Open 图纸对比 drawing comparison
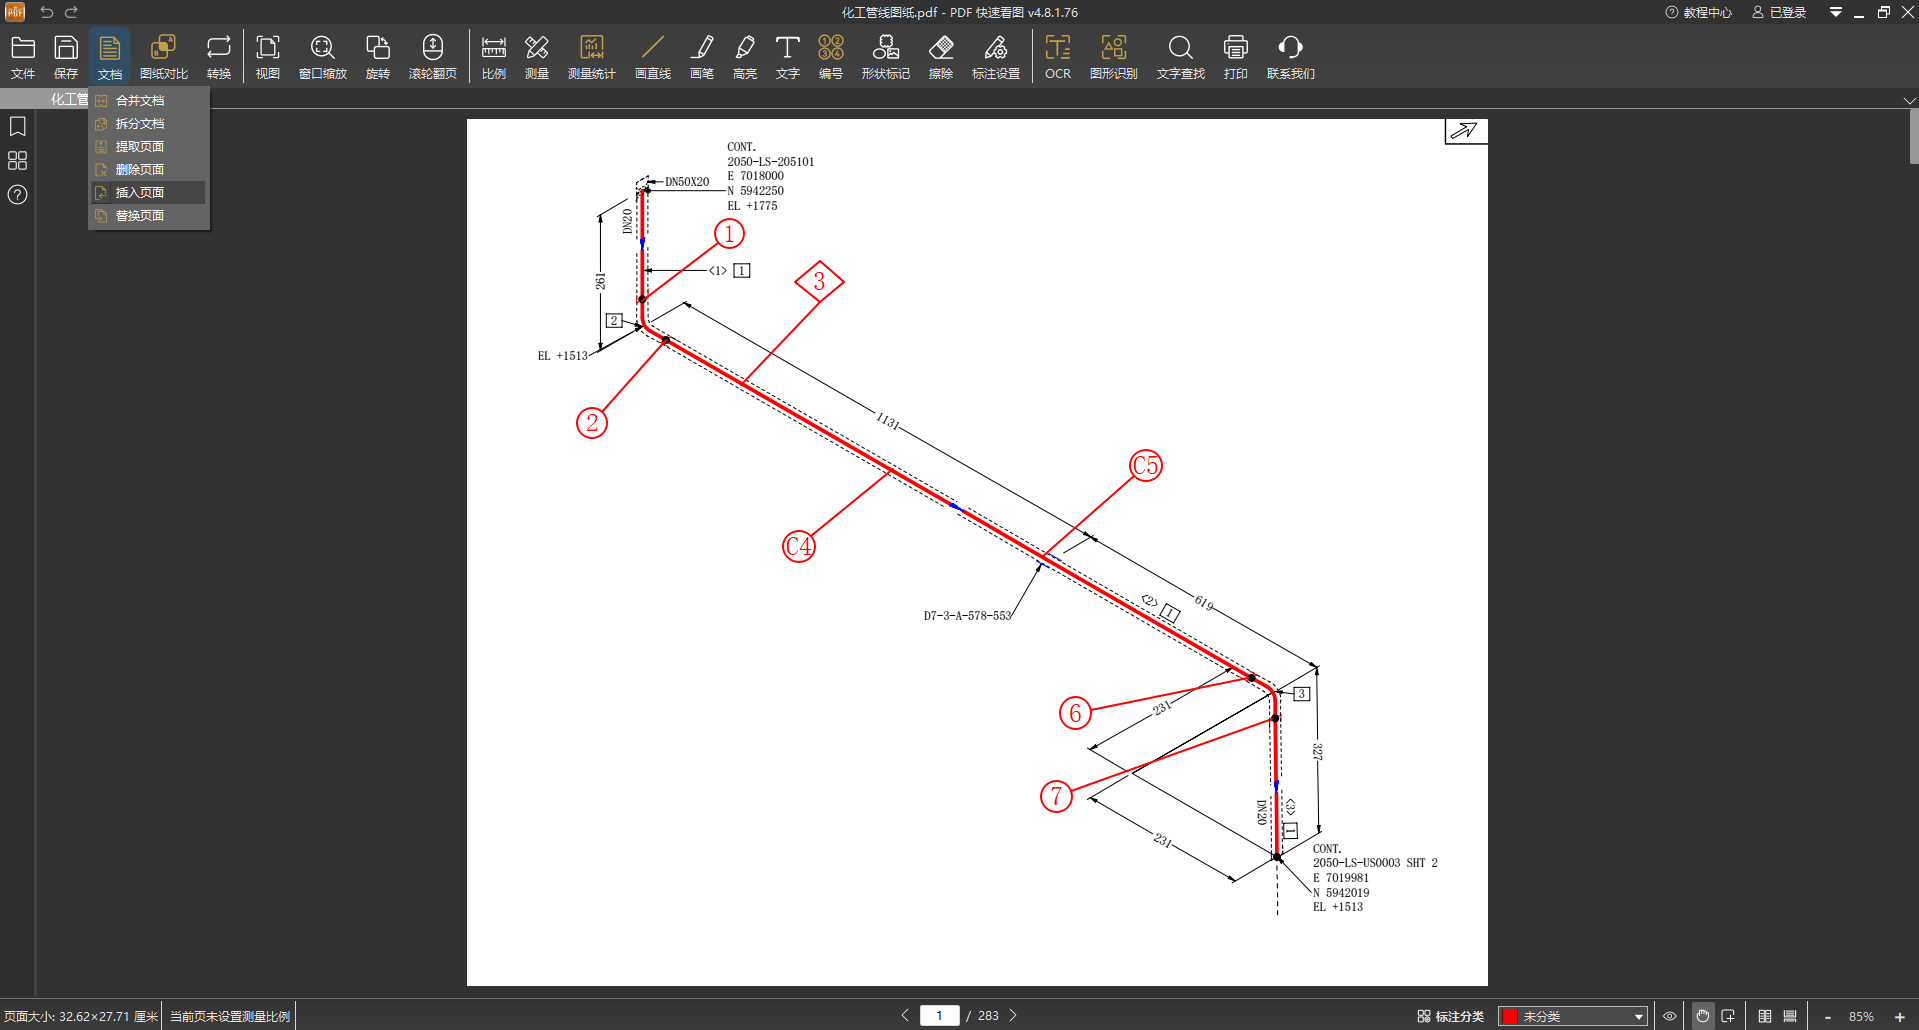 point(164,57)
